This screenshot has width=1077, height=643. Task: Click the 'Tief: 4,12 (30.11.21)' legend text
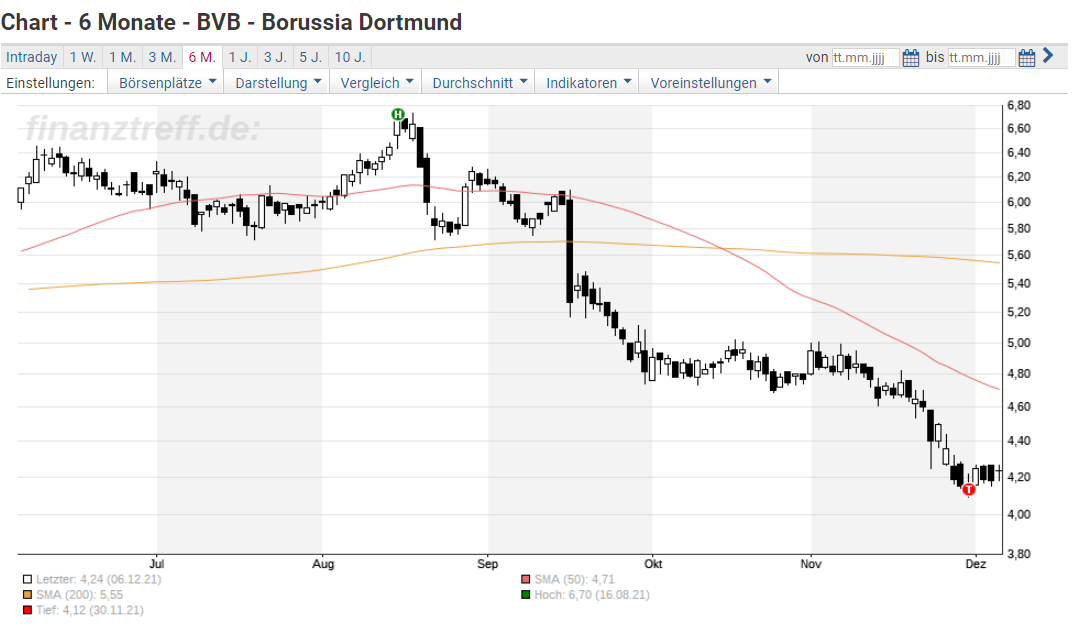pyautogui.click(x=89, y=610)
